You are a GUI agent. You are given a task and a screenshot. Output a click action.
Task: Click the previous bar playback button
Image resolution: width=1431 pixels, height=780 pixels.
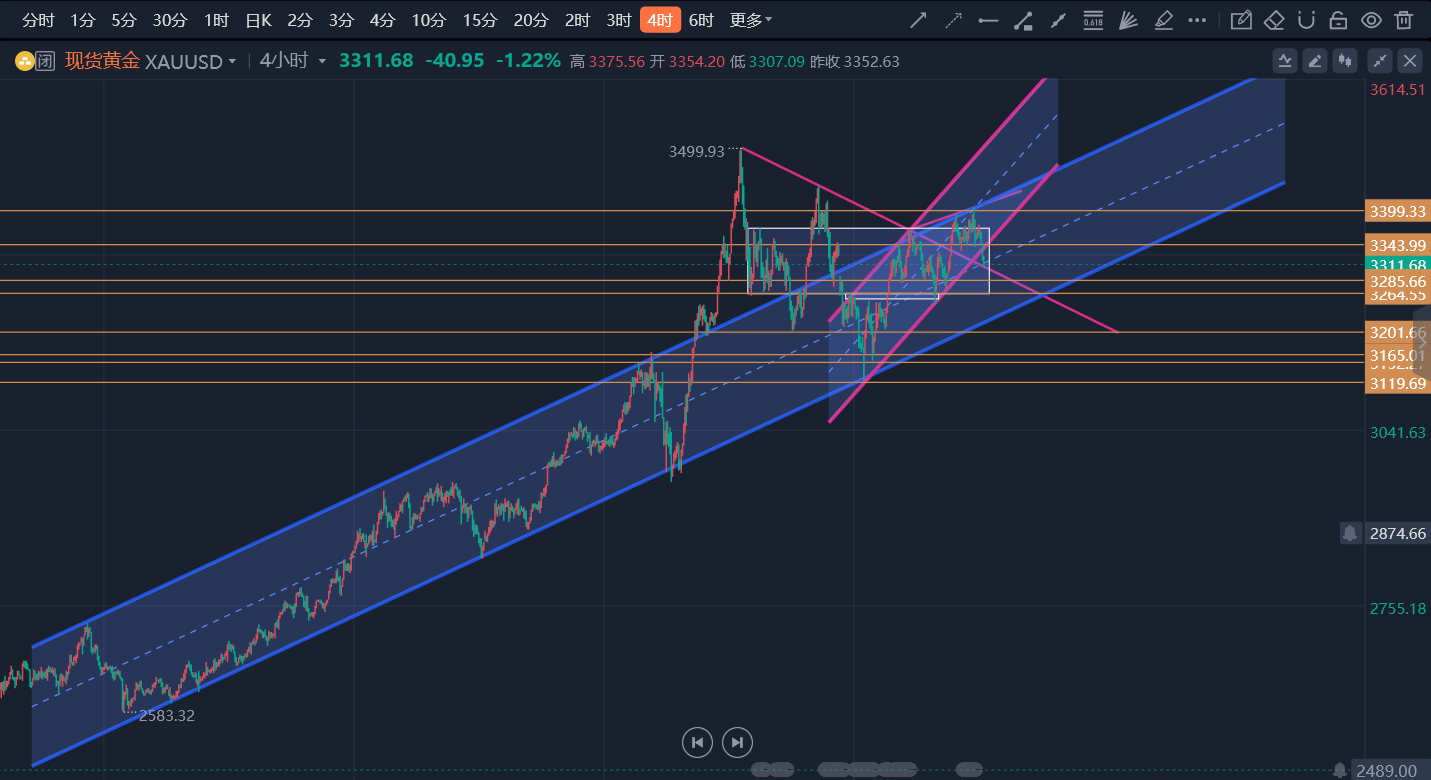click(x=697, y=742)
